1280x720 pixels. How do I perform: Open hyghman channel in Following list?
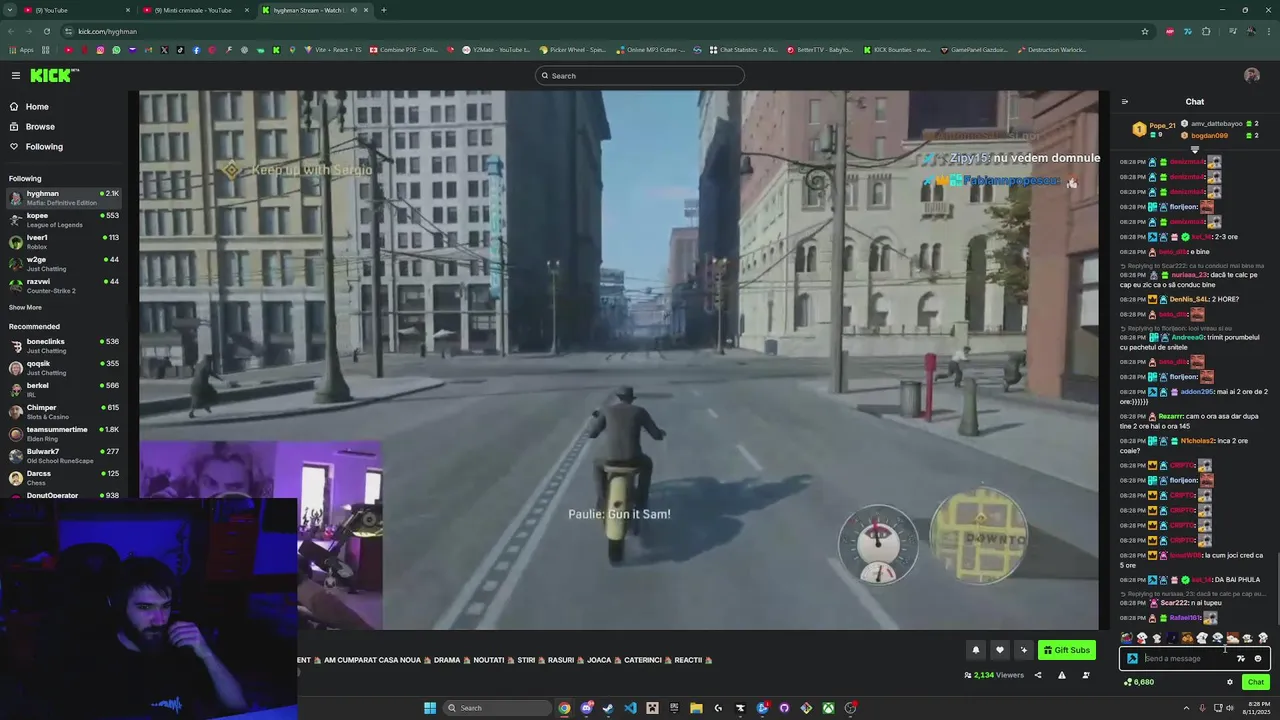(64, 198)
